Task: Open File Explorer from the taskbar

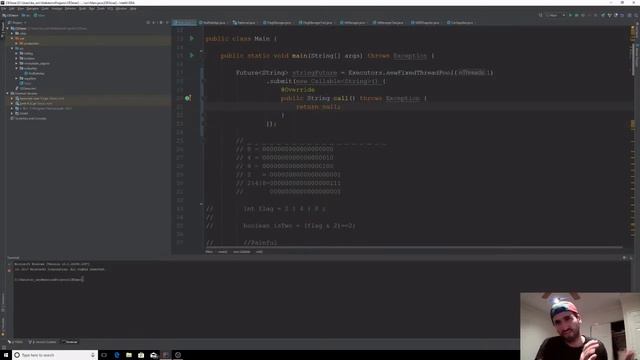Action: (x=129, y=355)
